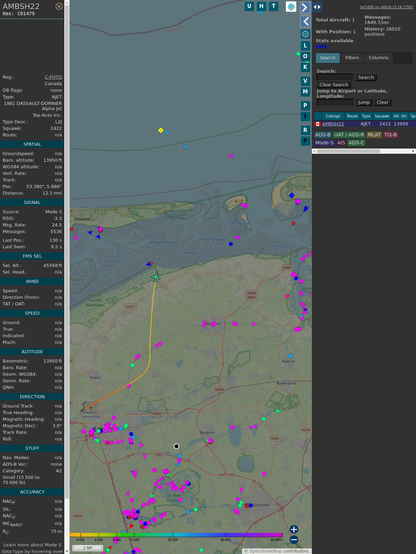The height and width of the screenshot is (554, 416).
Task: Open the map layer switcher icon
Action: 291,7
